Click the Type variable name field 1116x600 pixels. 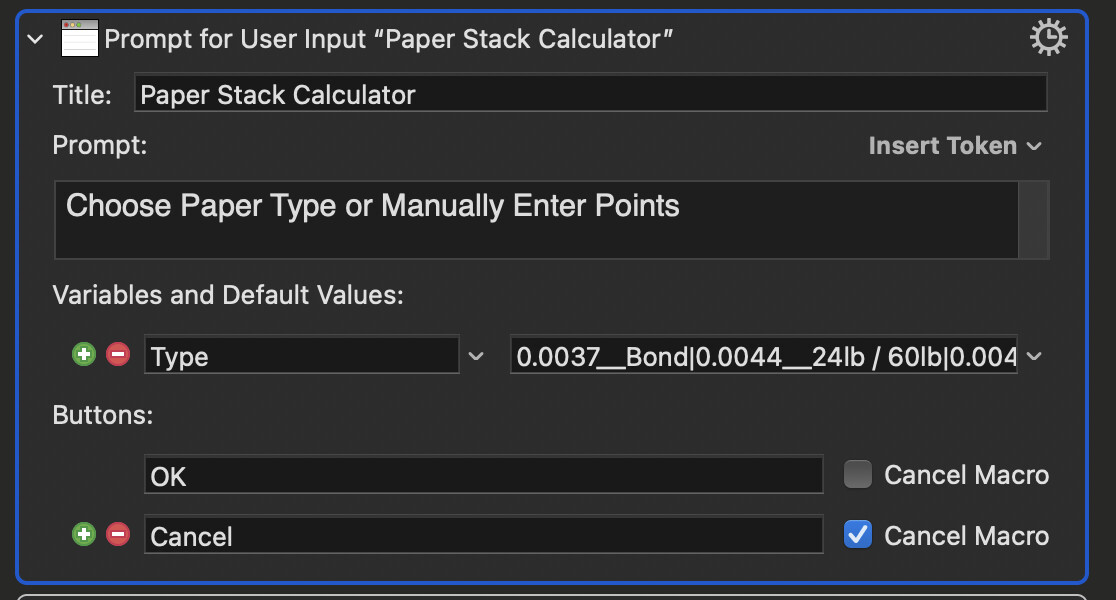pyautogui.click(x=301, y=356)
